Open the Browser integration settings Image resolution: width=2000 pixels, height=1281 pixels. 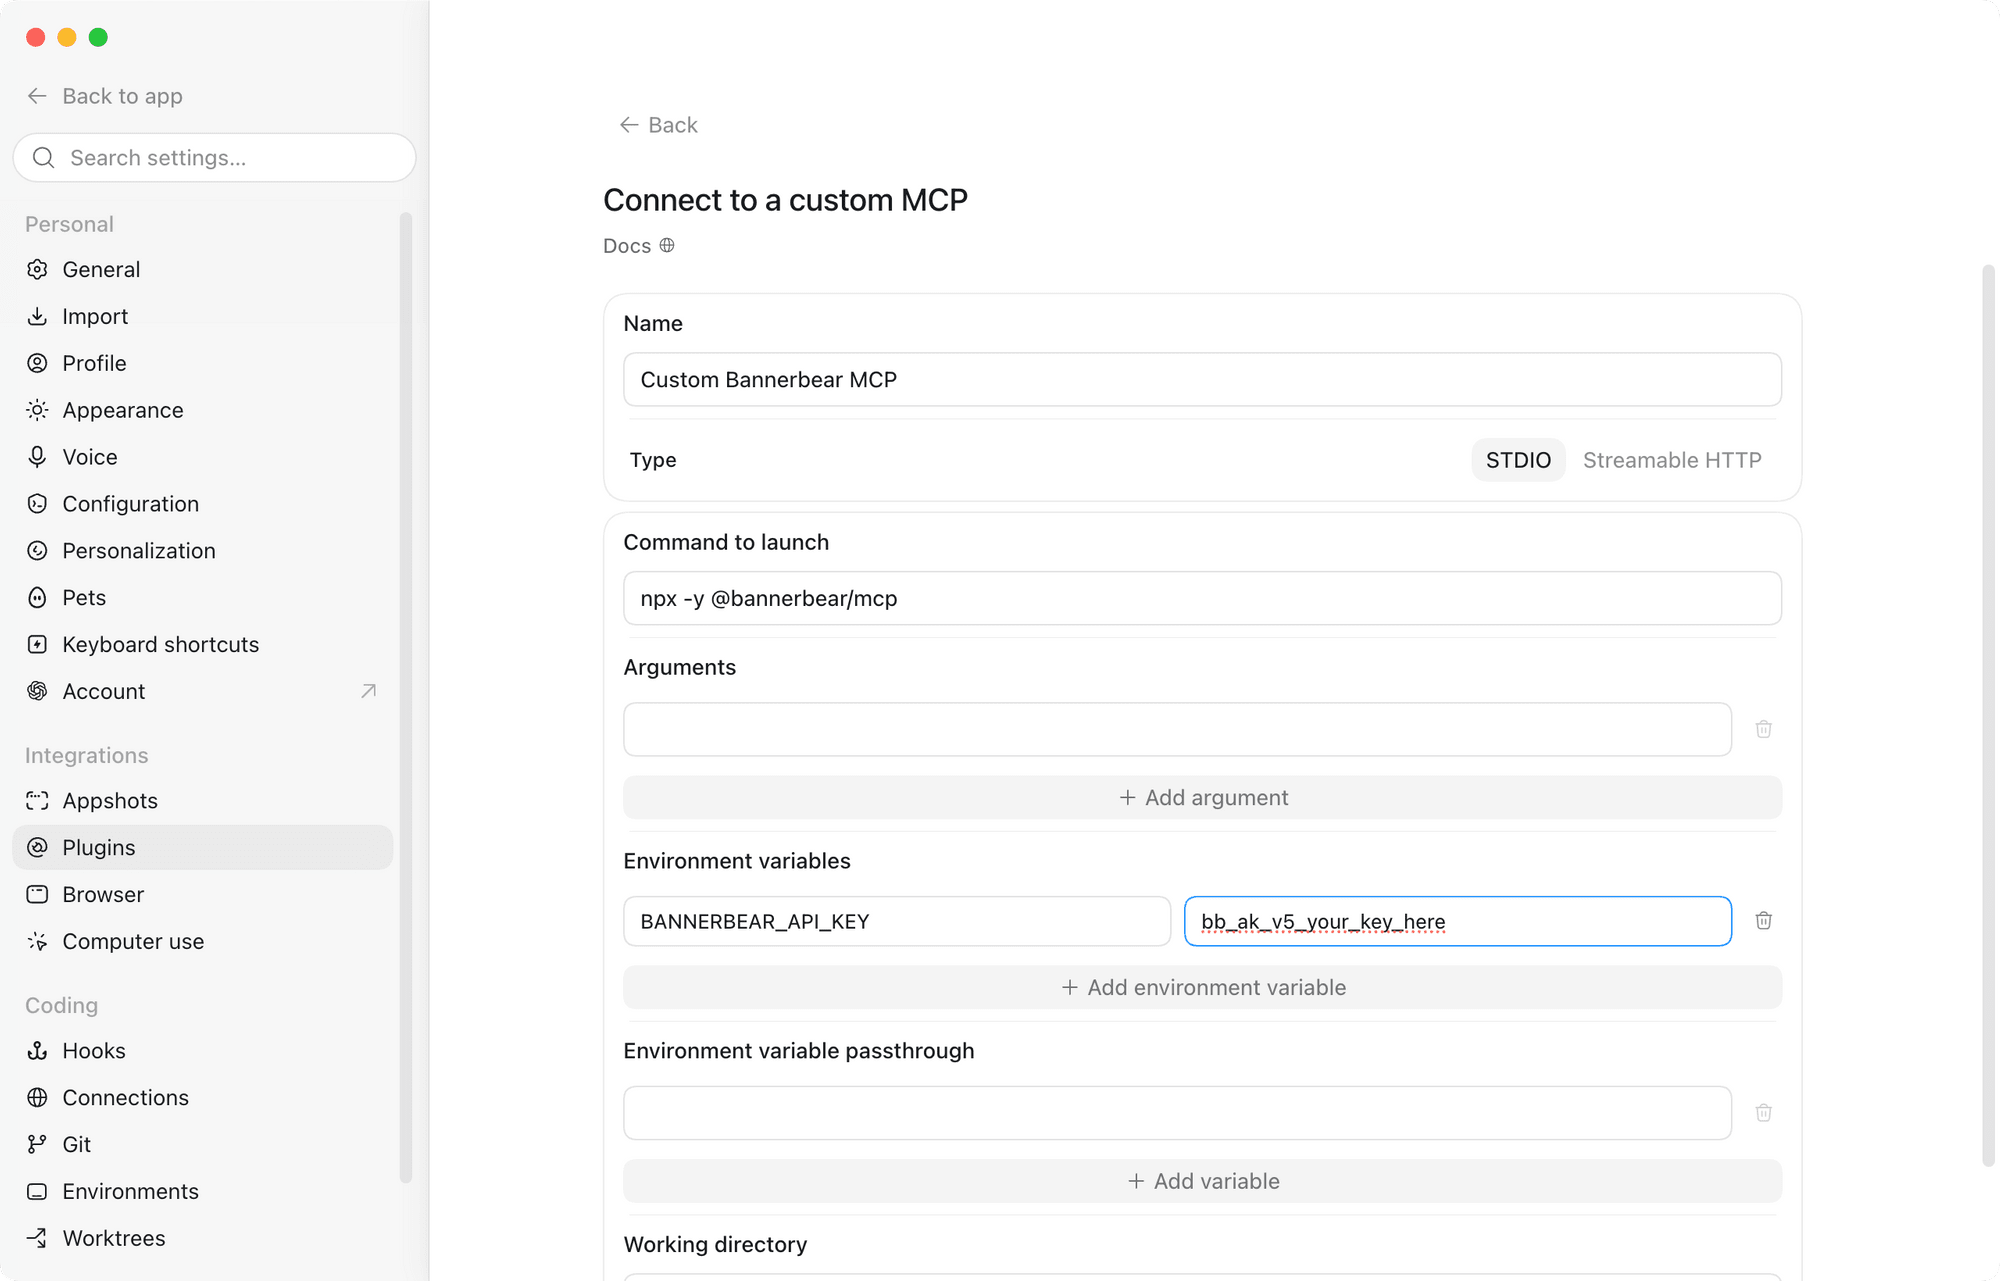pyautogui.click(x=202, y=894)
